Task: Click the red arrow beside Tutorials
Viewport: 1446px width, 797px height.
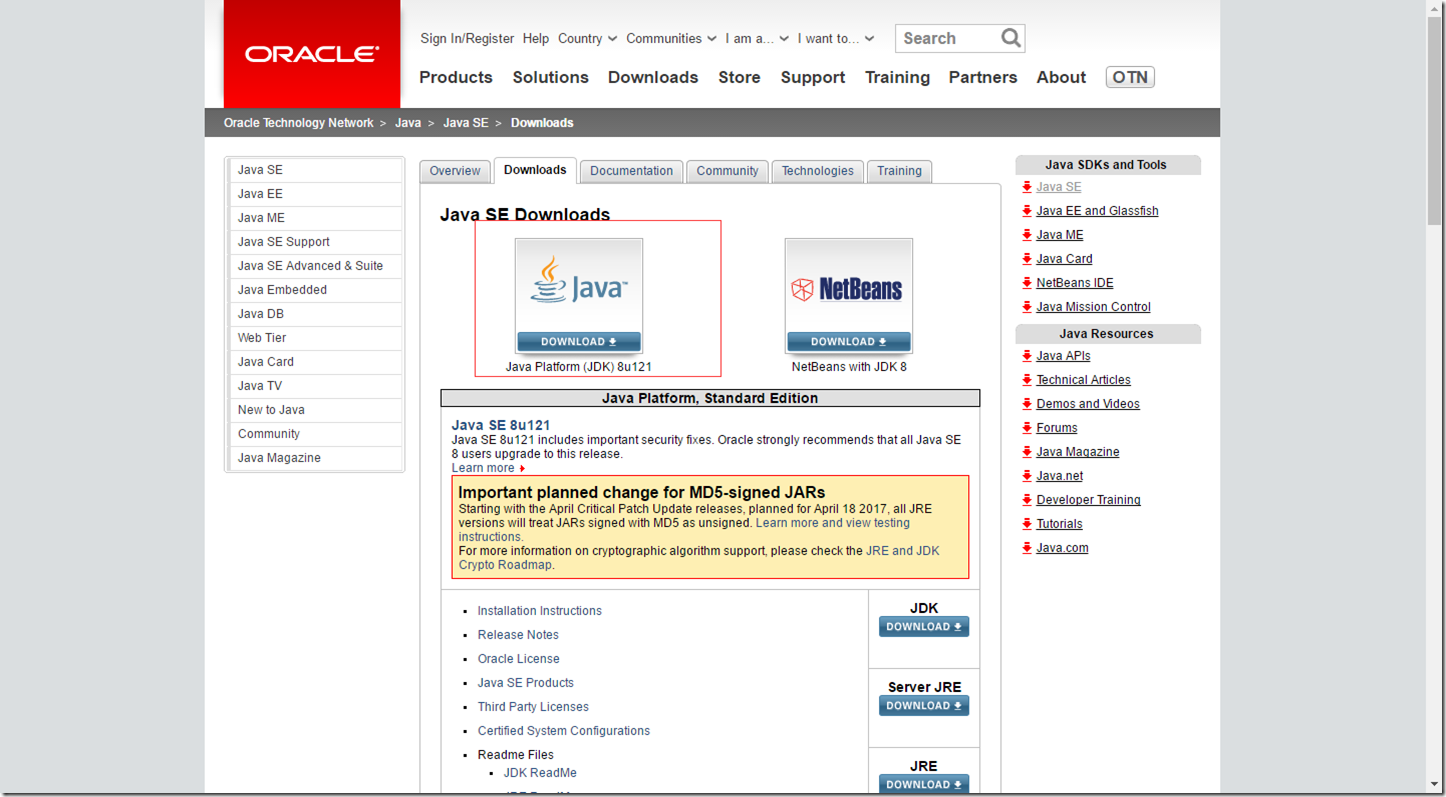Action: click(x=1027, y=524)
